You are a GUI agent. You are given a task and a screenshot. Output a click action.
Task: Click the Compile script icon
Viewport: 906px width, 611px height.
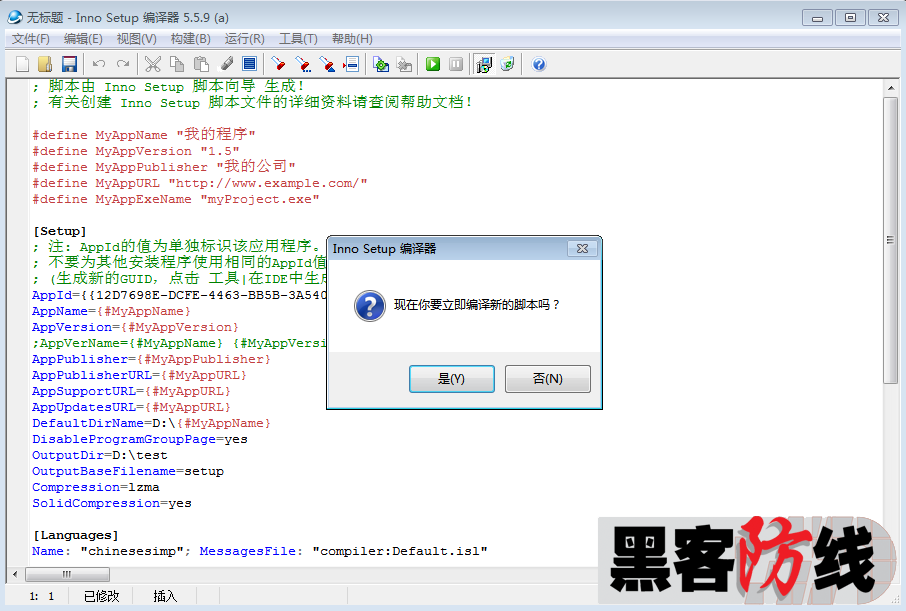[381, 64]
